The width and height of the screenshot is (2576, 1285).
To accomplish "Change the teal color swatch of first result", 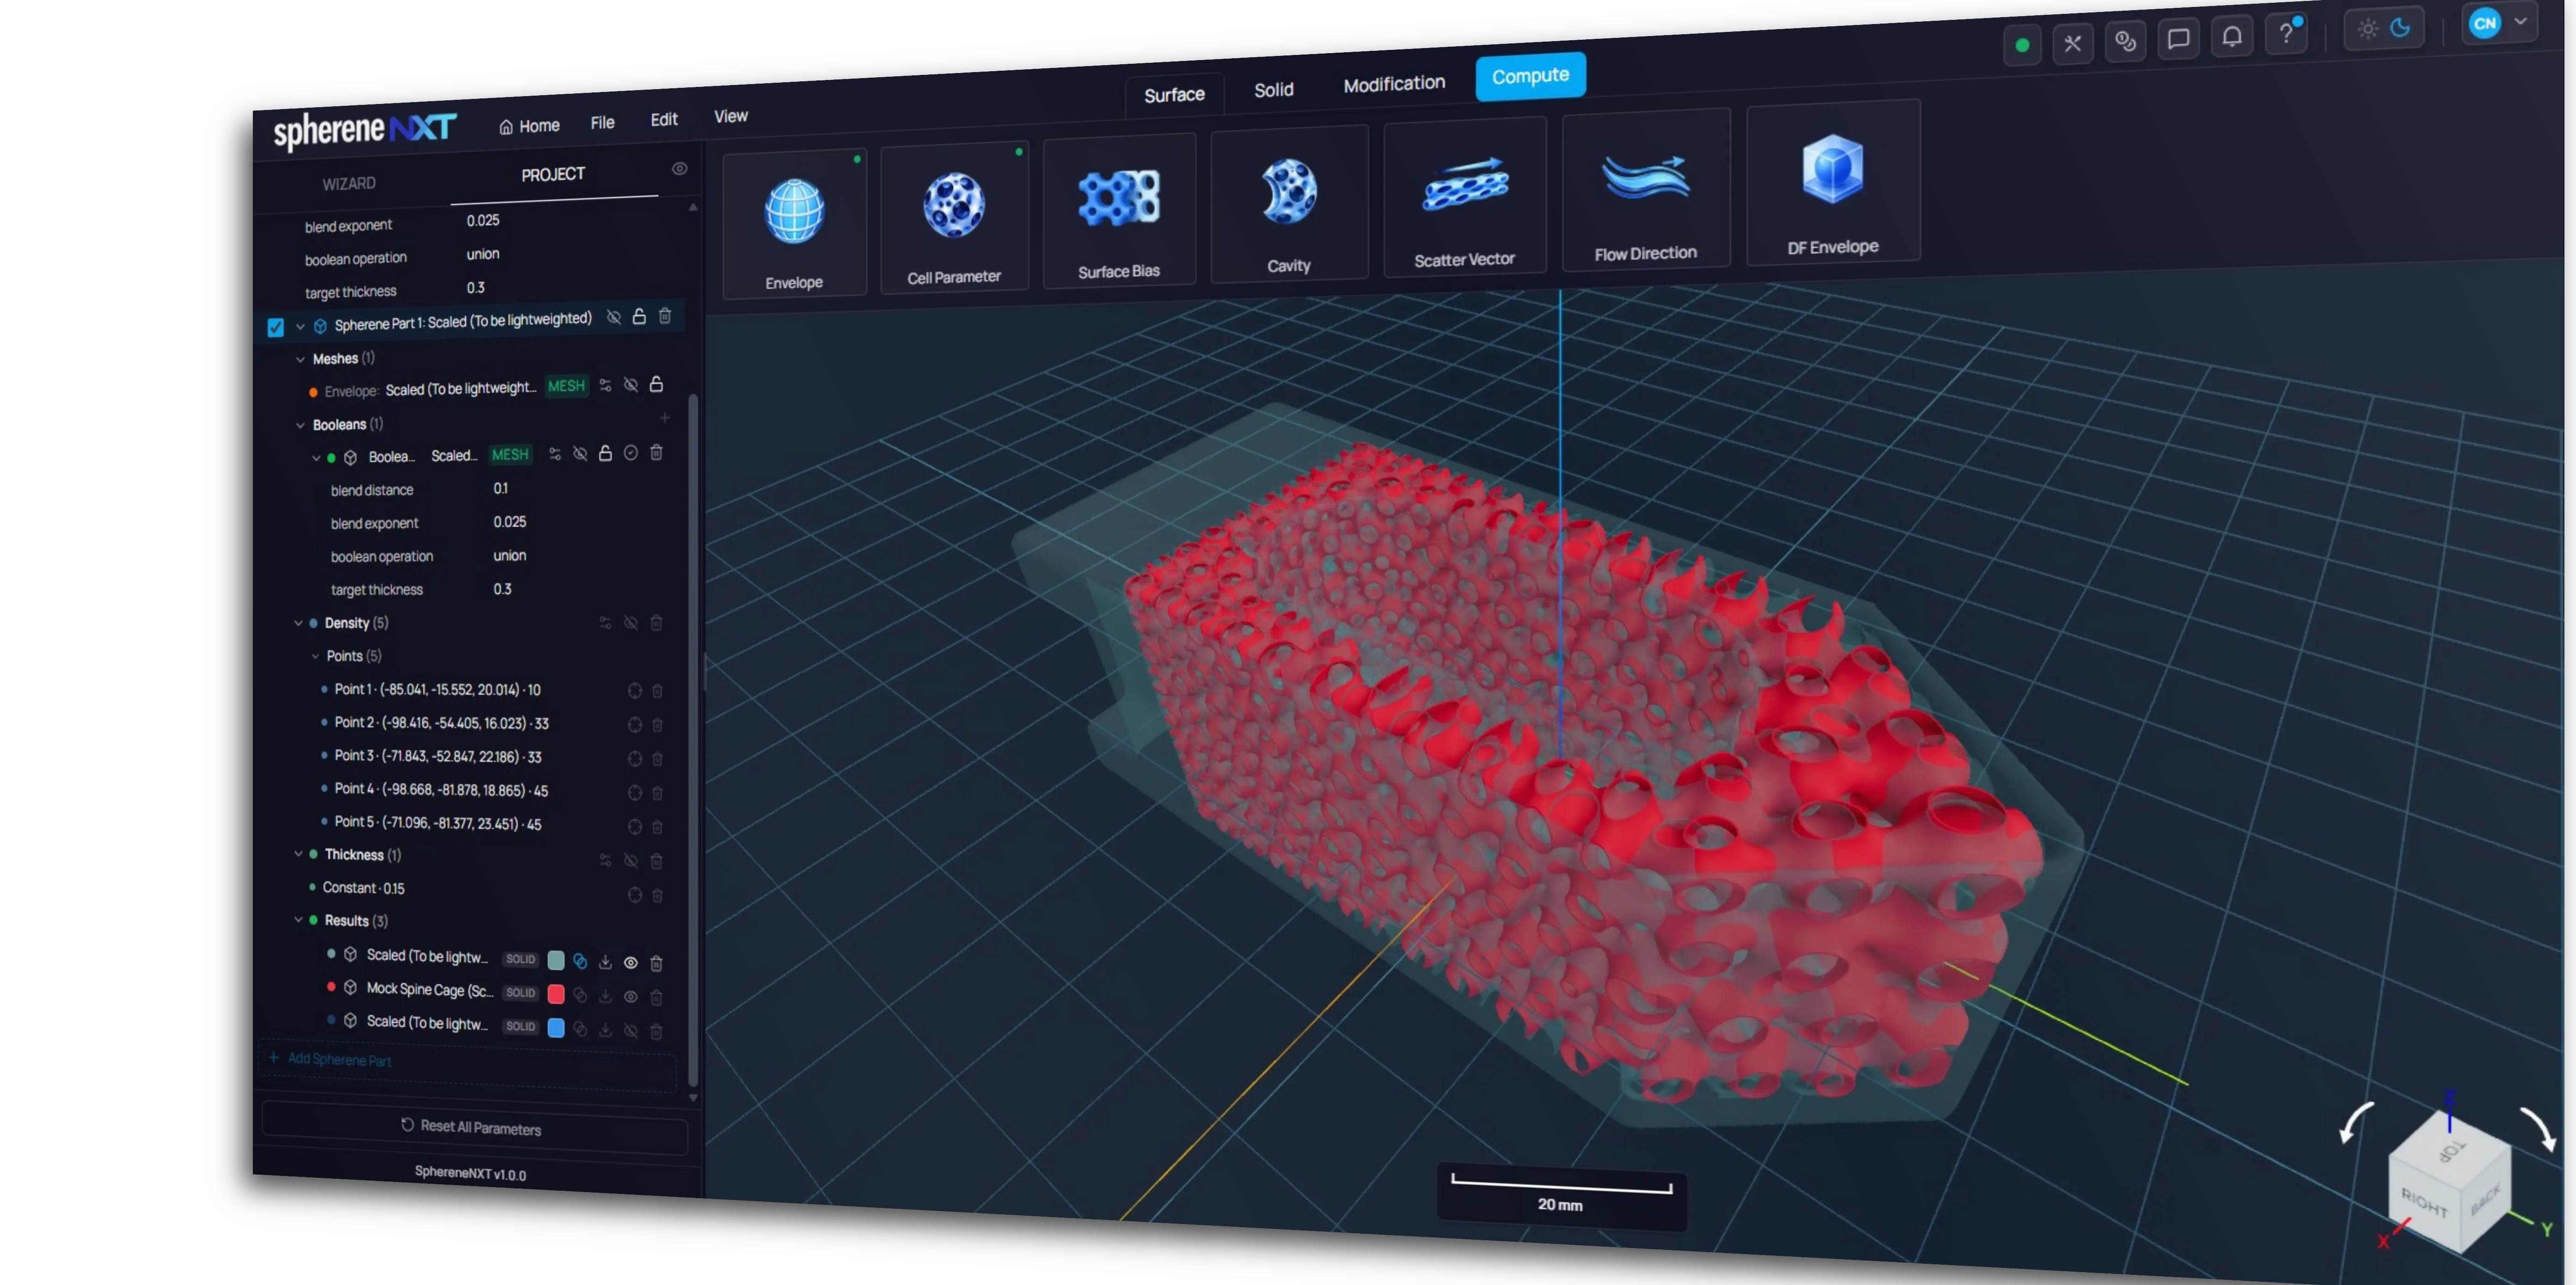I will 556,960.
